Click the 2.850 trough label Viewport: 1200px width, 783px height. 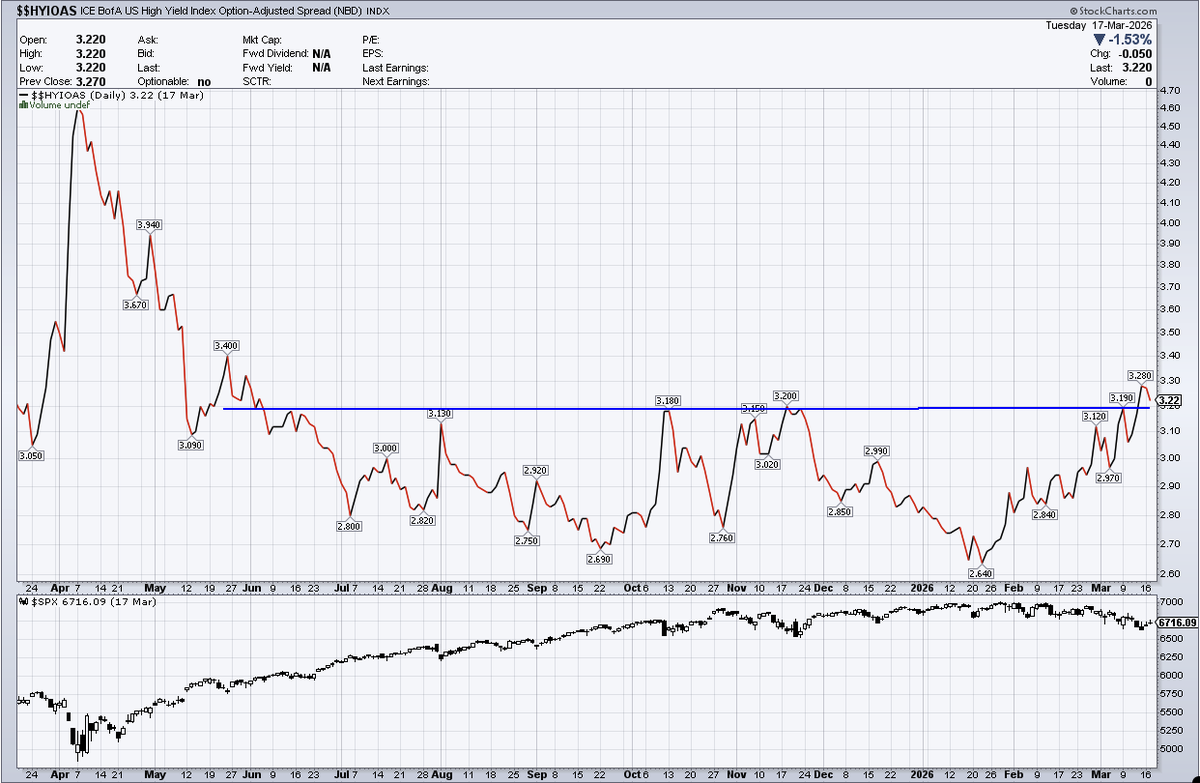pos(840,511)
